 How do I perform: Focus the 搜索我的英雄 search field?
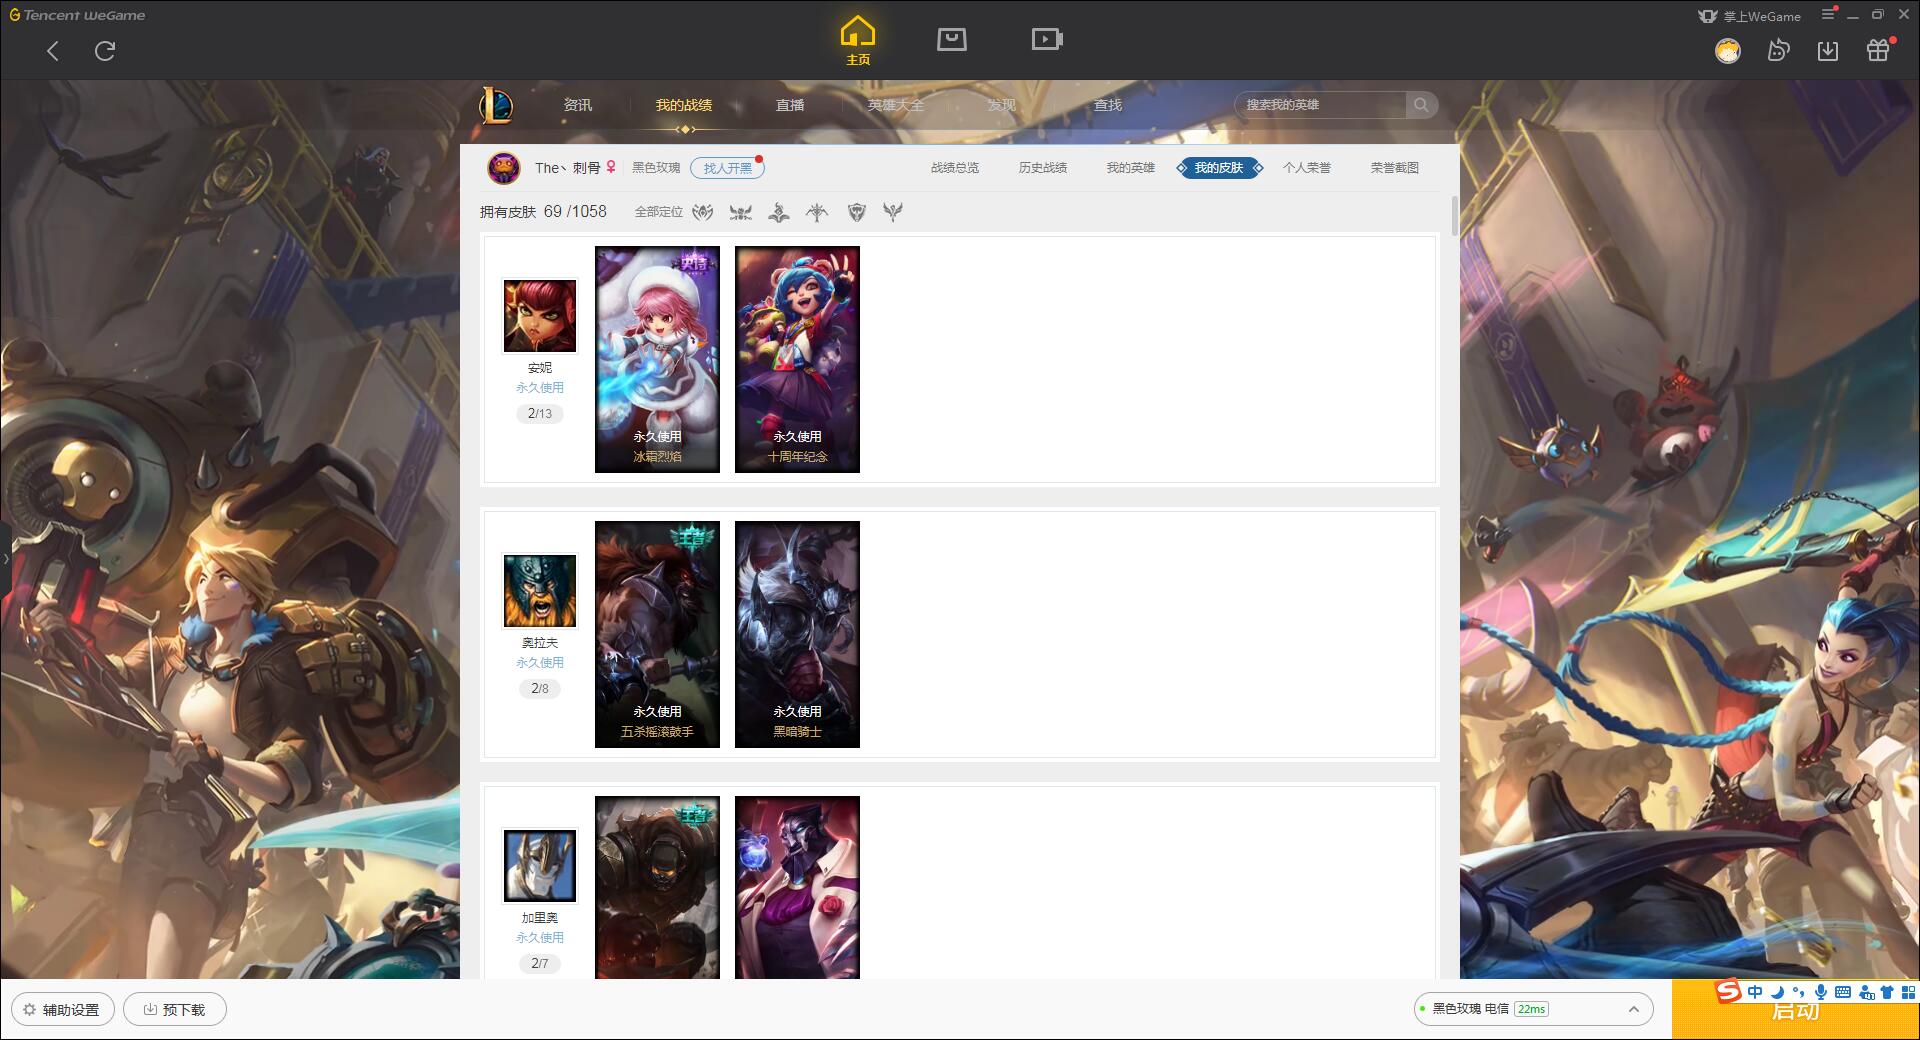(1320, 105)
